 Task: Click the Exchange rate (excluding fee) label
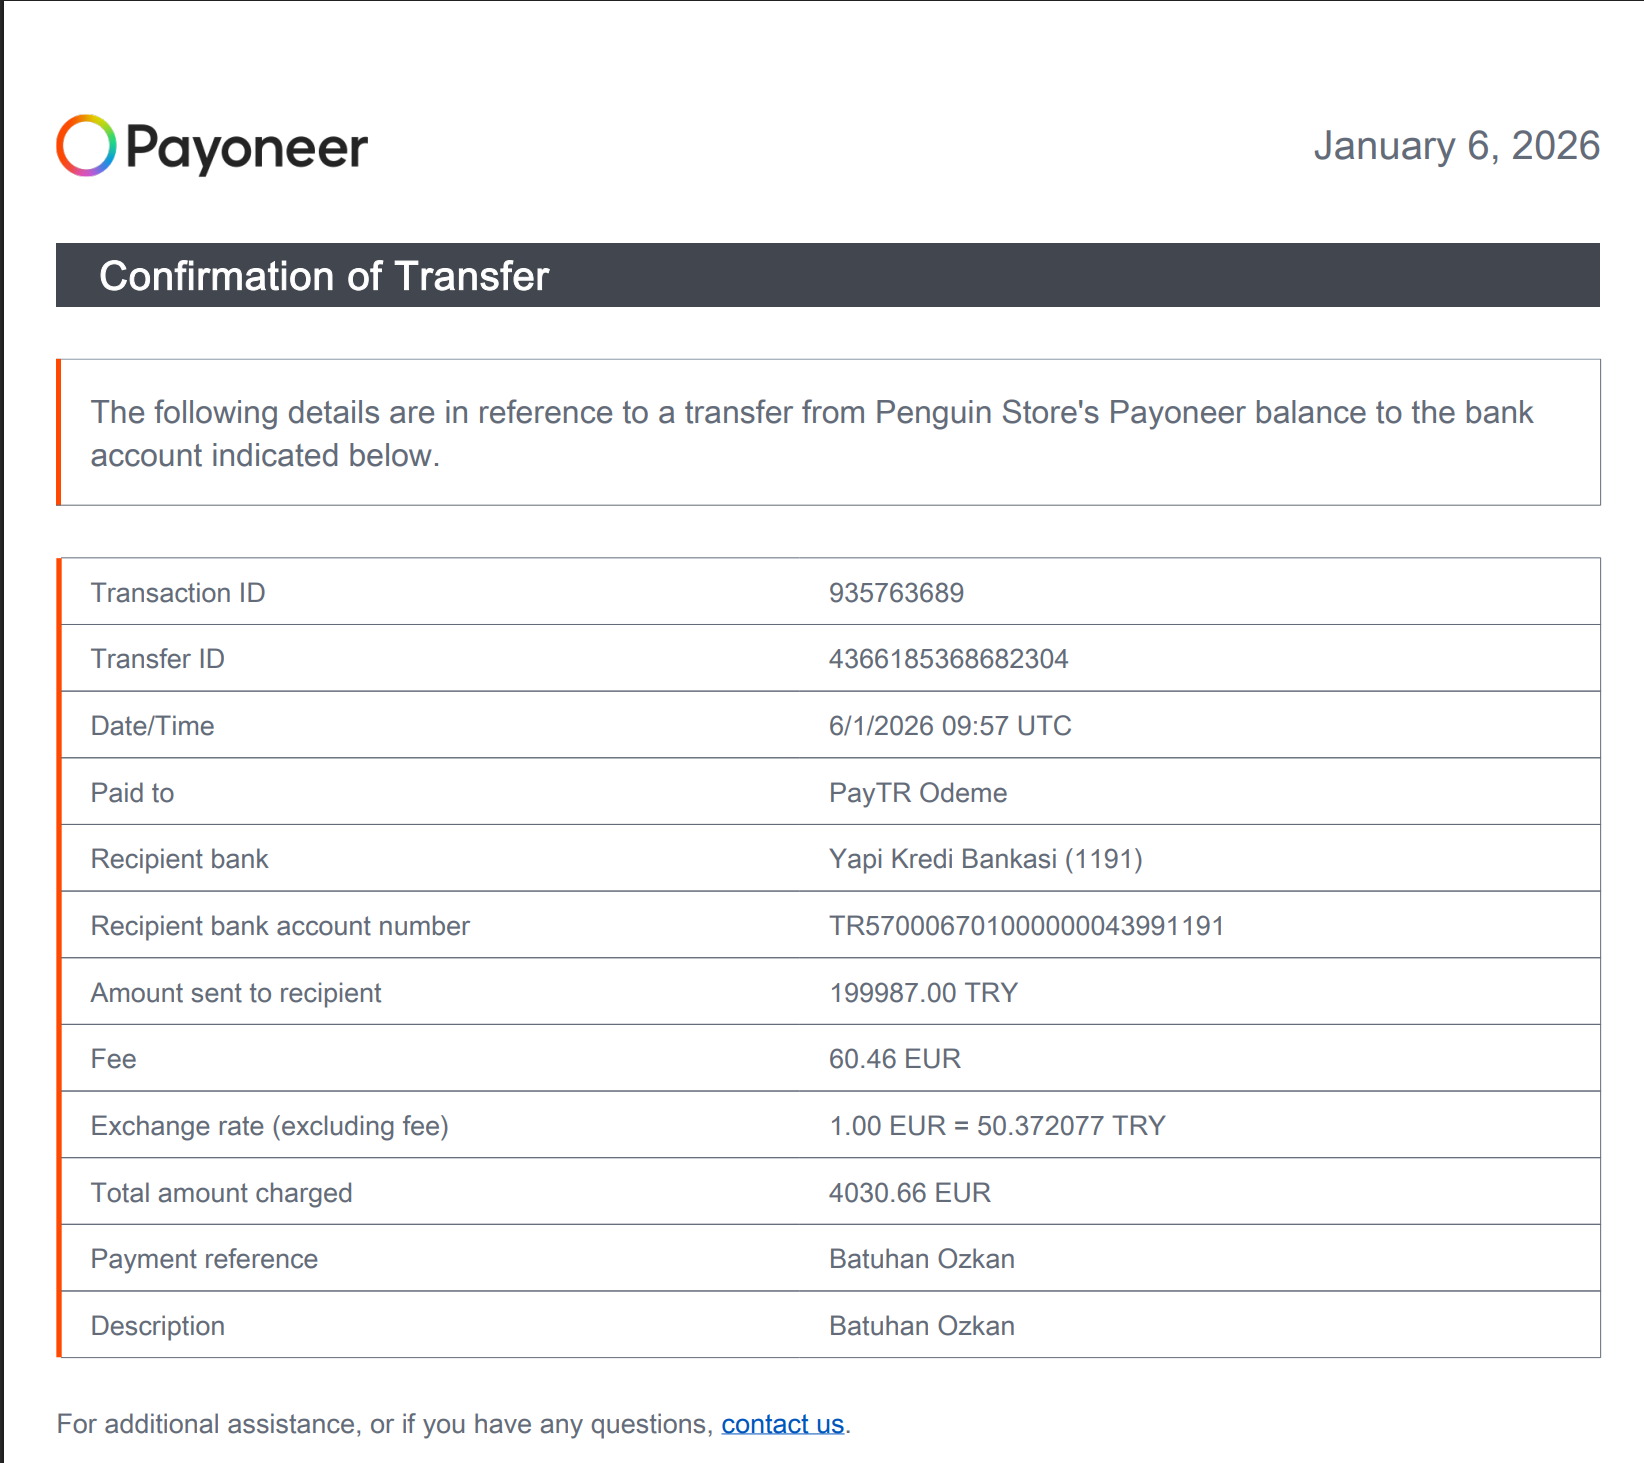tap(270, 1126)
